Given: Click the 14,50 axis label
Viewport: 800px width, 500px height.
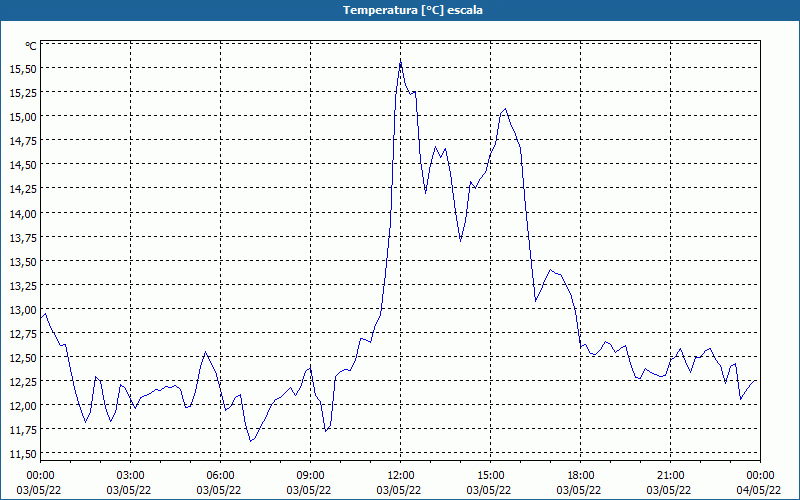Looking at the screenshot, I should click(23, 165).
